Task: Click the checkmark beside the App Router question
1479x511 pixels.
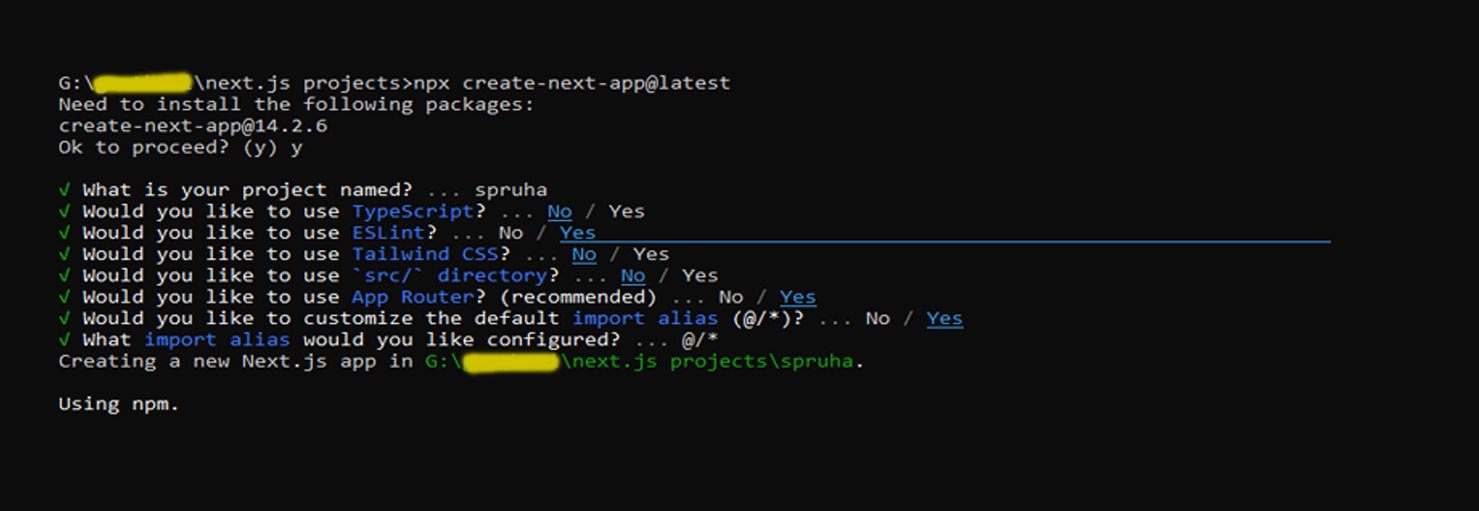Action: click(65, 297)
